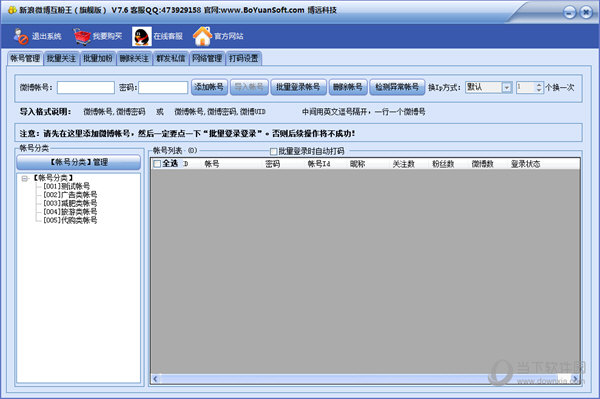Image resolution: width=600 pixels, height=399 pixels.
Task: Open the 换Ip方式 dropdown arrow
Action: (507, 88)
